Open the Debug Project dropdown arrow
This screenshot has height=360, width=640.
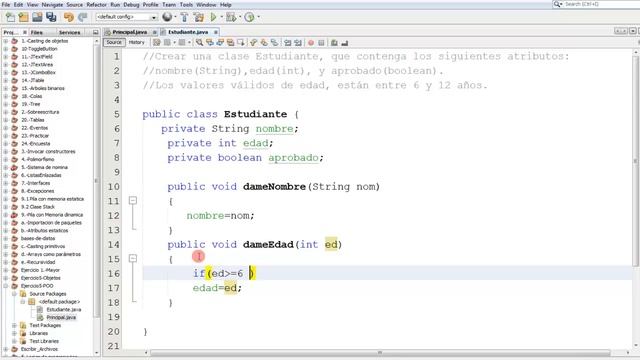tap(240, 17)
